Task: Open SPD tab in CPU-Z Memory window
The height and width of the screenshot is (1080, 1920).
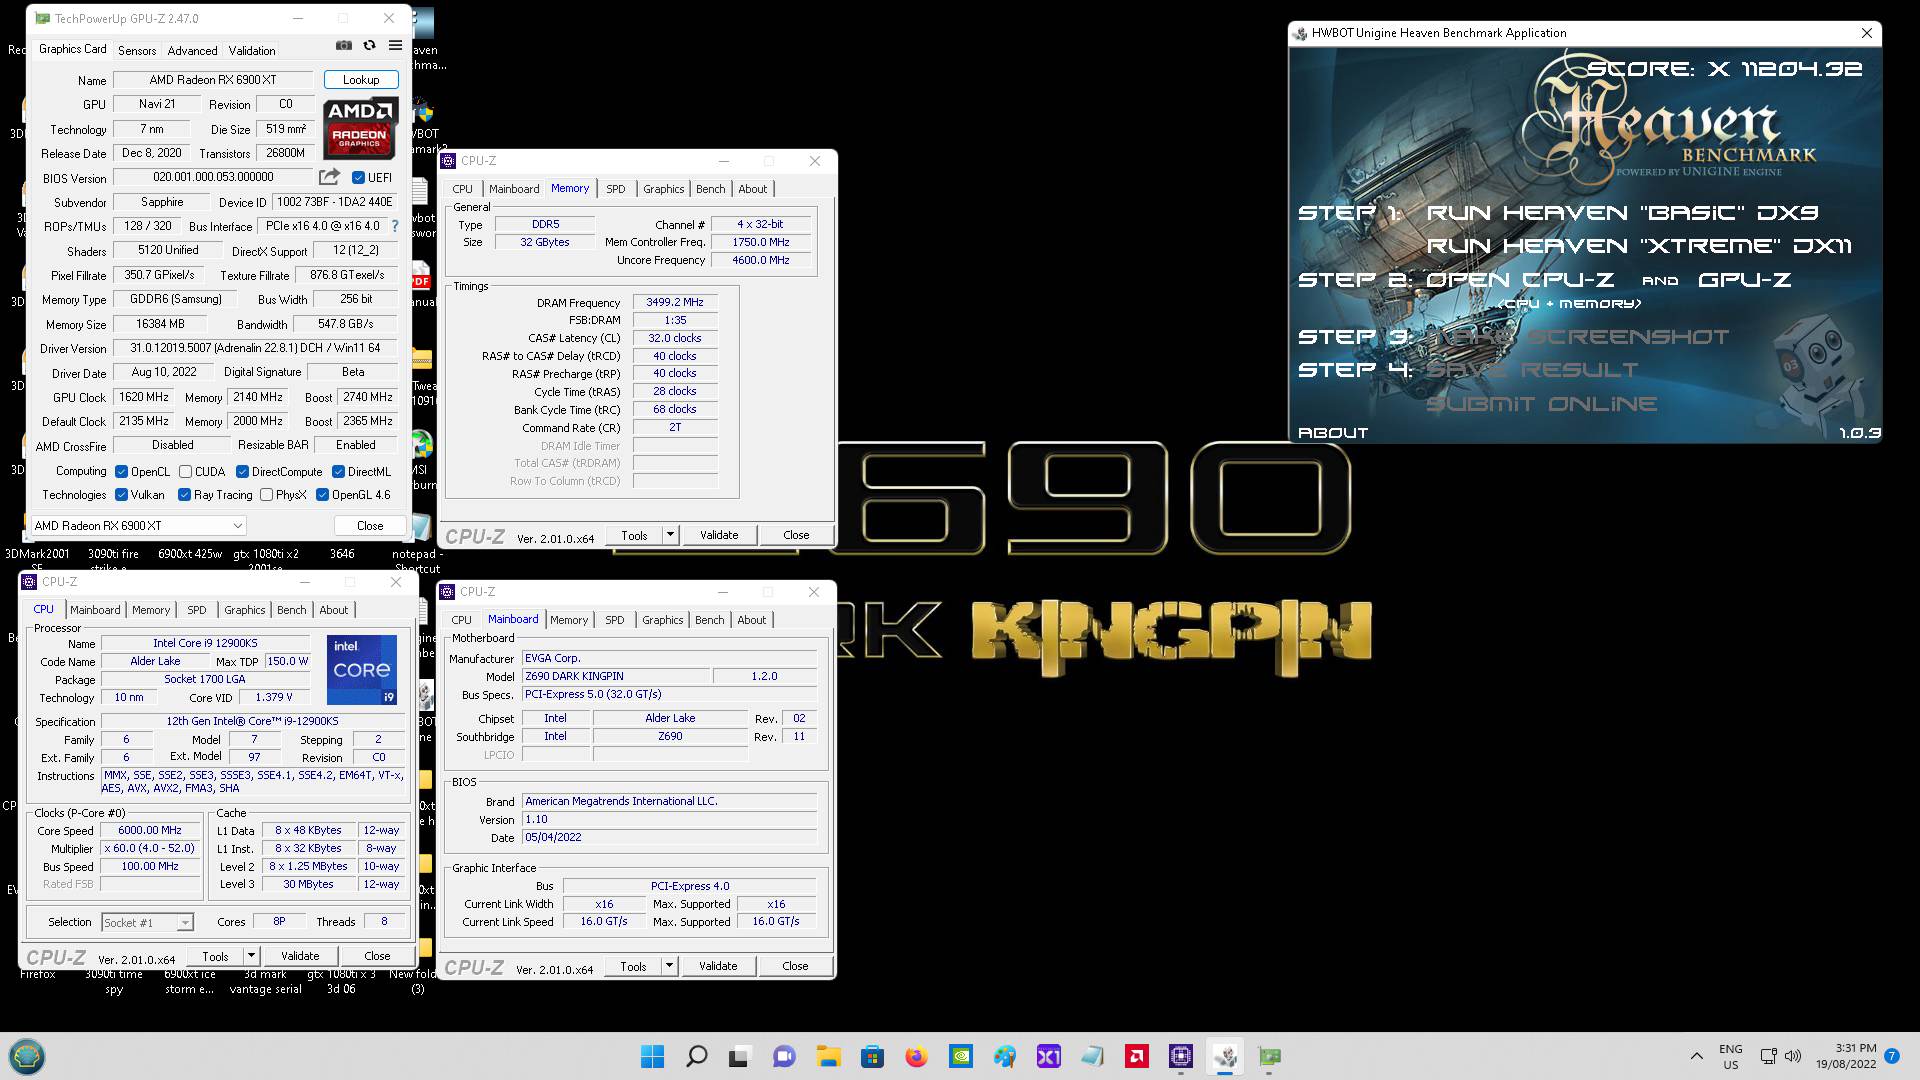Action: pos(616,189)
